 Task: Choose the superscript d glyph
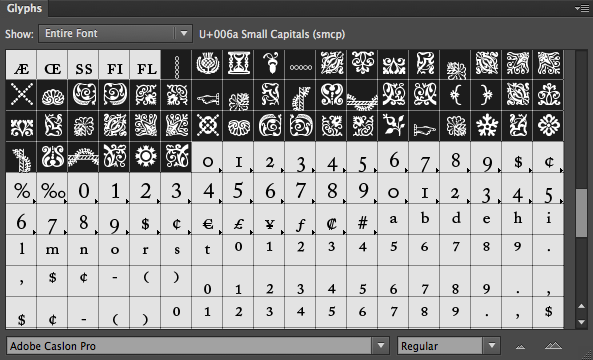click(455, 219)
